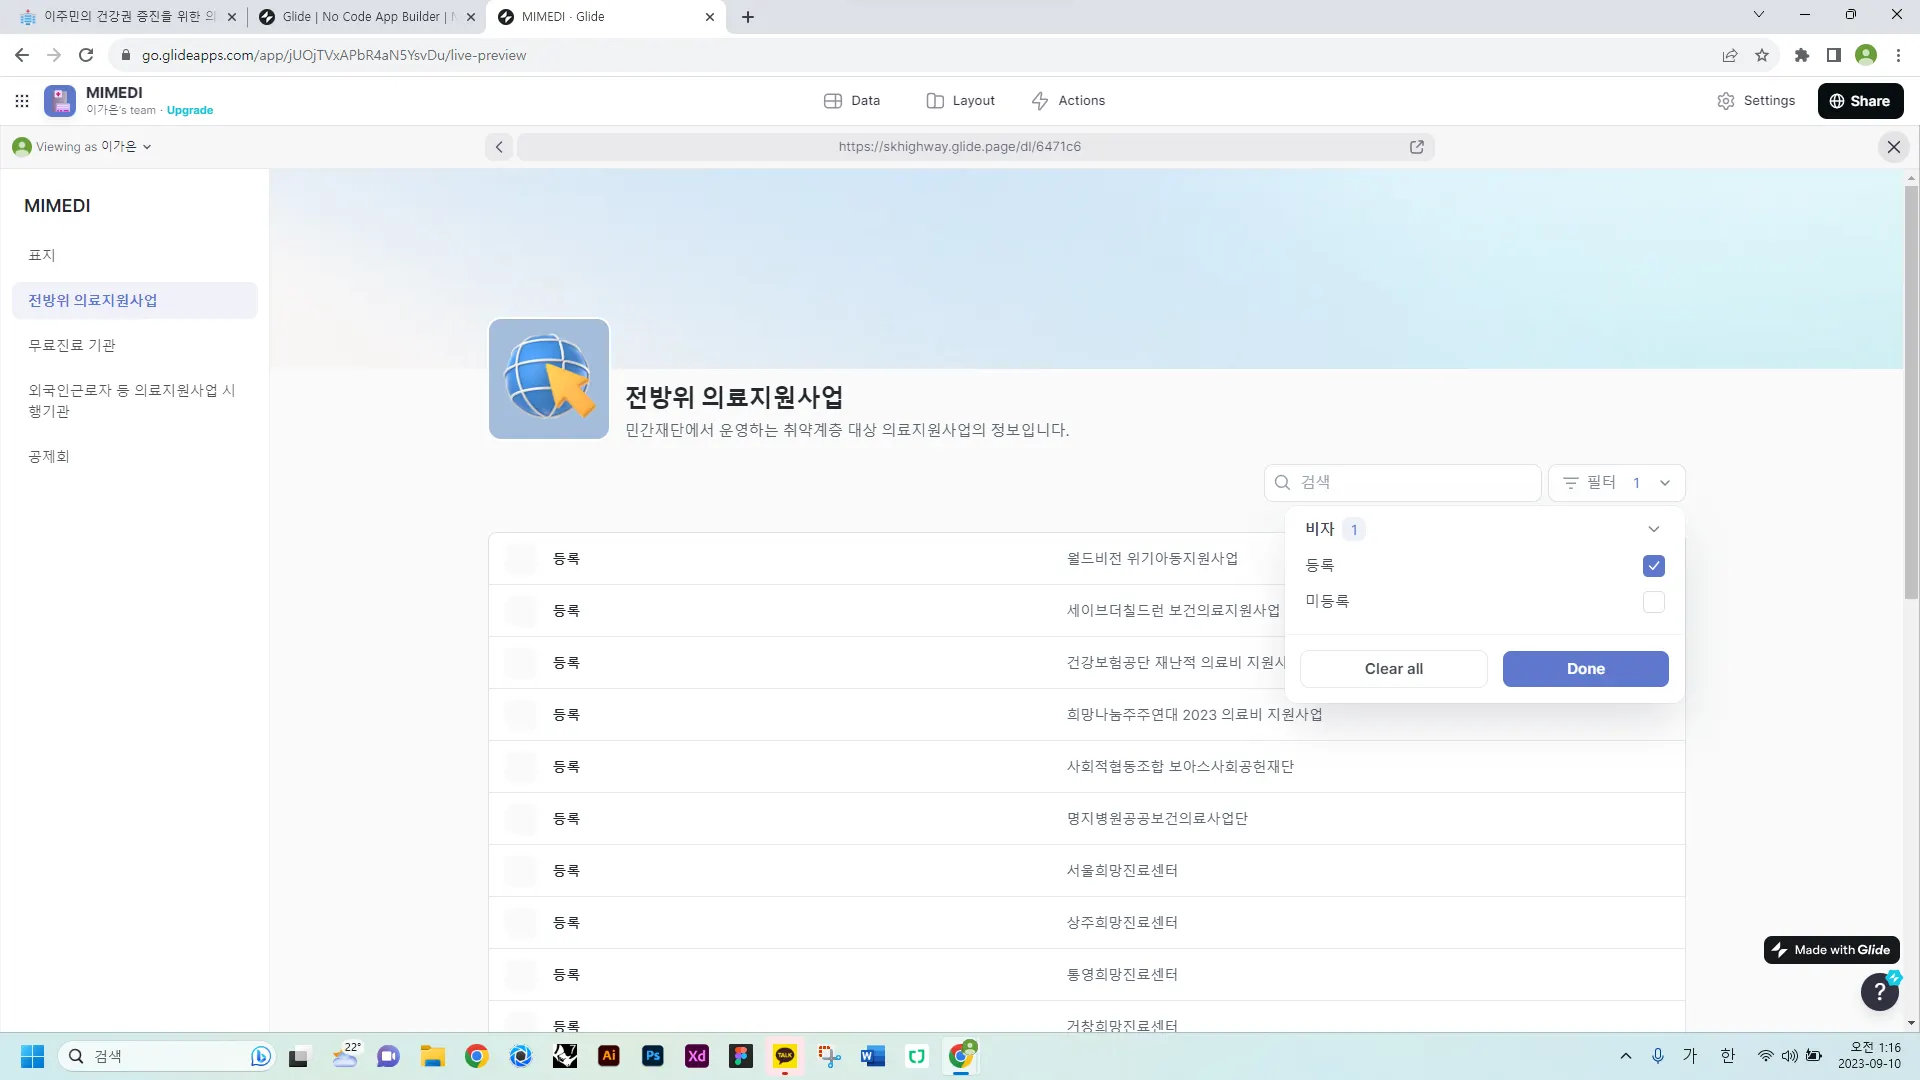Screen dimensions: 1920x1080
Task: Close the live preview with X icon
Action: coord(1893,147)
